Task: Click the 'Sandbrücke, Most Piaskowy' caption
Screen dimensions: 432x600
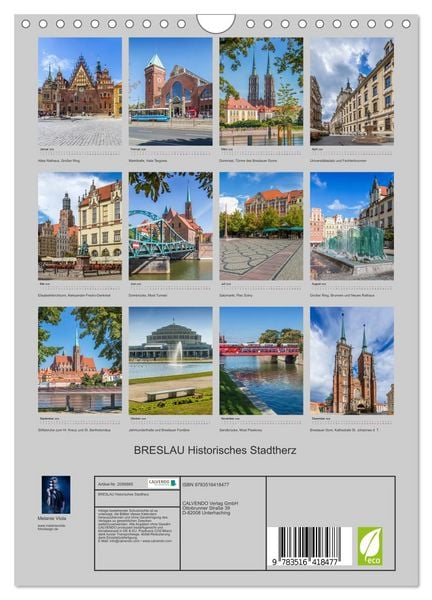Action: pyautogui.click(x=241, y=430)
